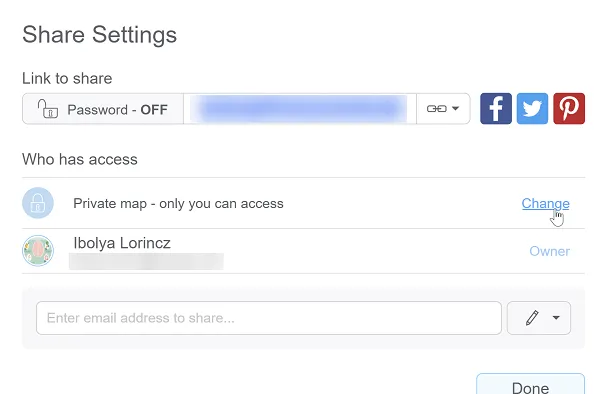600x394 pixels.
Task: Click the private map padlock icon
Action: pos(38,203)
